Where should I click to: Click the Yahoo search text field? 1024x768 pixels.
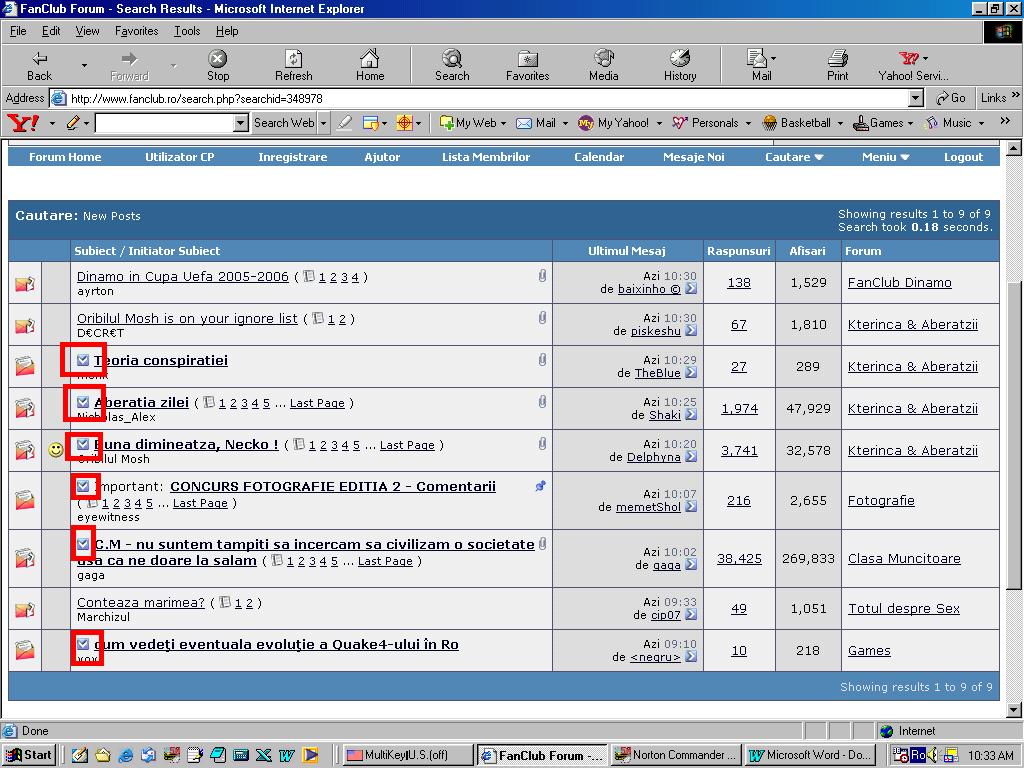[164, 123]
